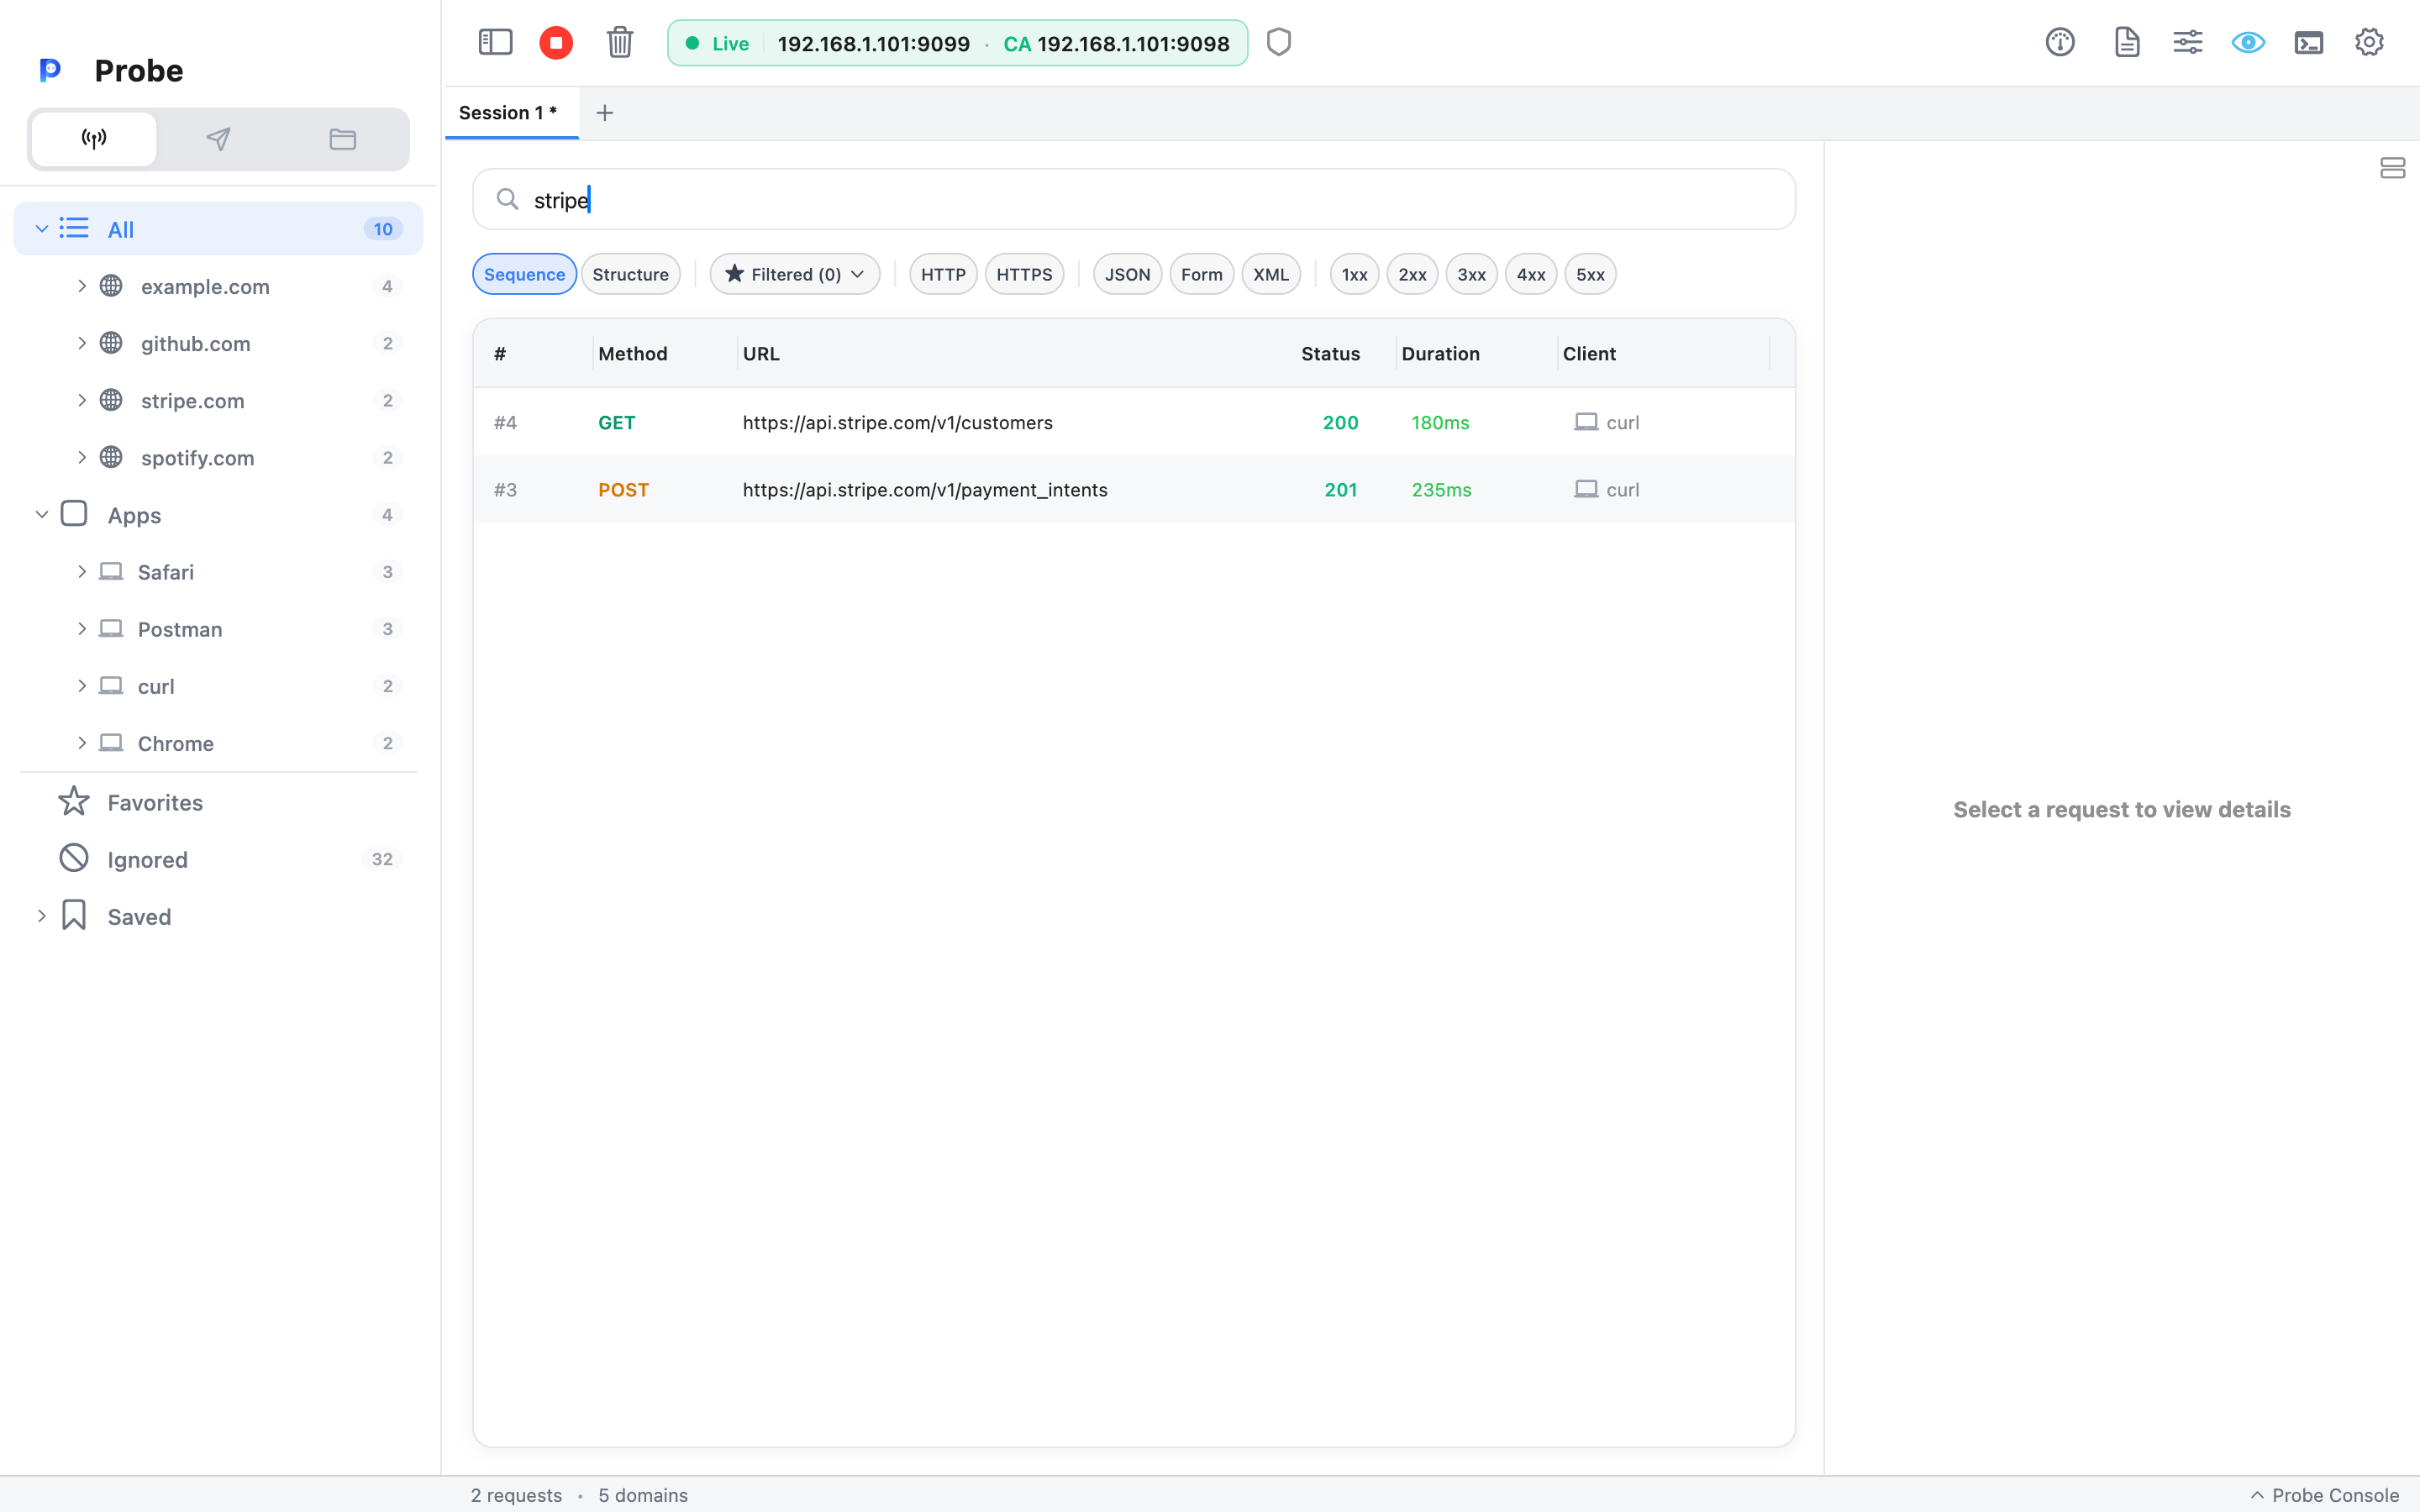This screenshot has width=2420, height=1512.
Task: Sort by the Status column header
Action: [x=1330, y=353]
